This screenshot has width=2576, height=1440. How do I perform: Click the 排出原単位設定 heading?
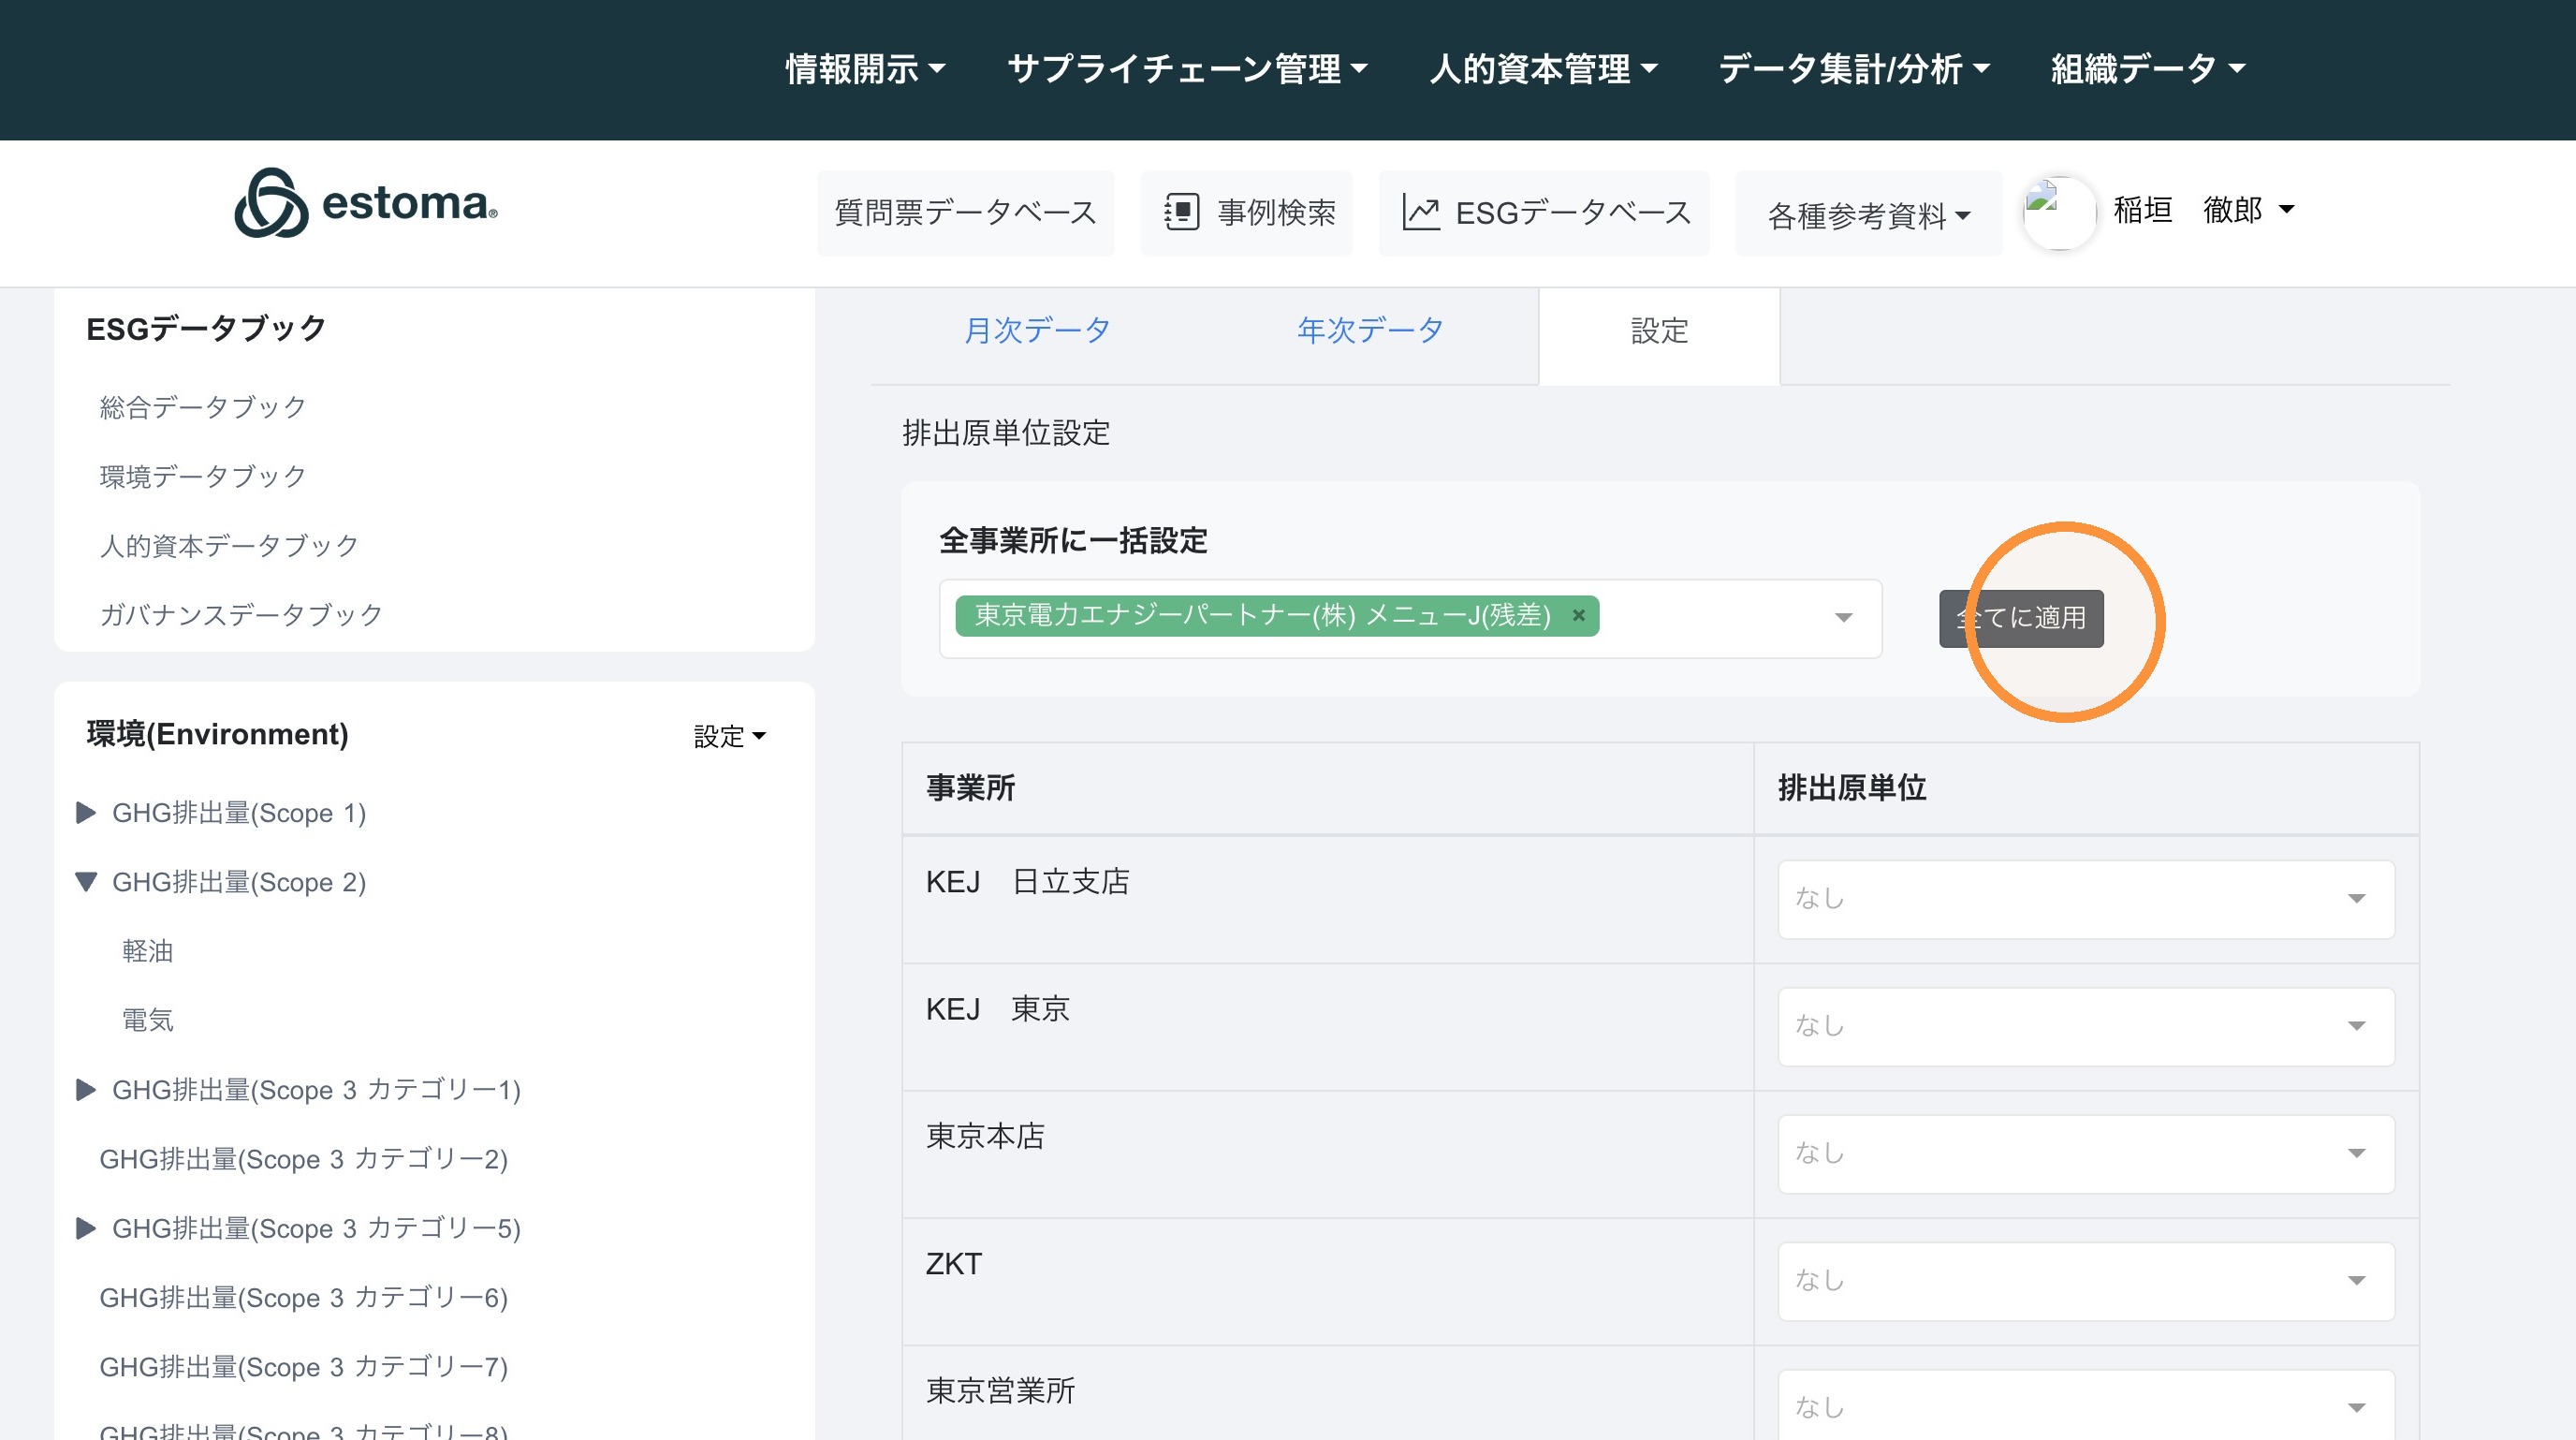click(1006, 433)
